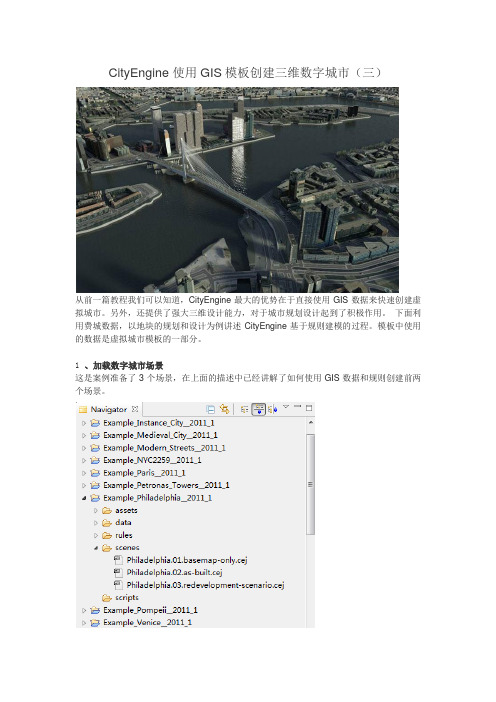Select the Example_Pompeii__2011_1 project label

pyautogui.click(x=150, y=610)
